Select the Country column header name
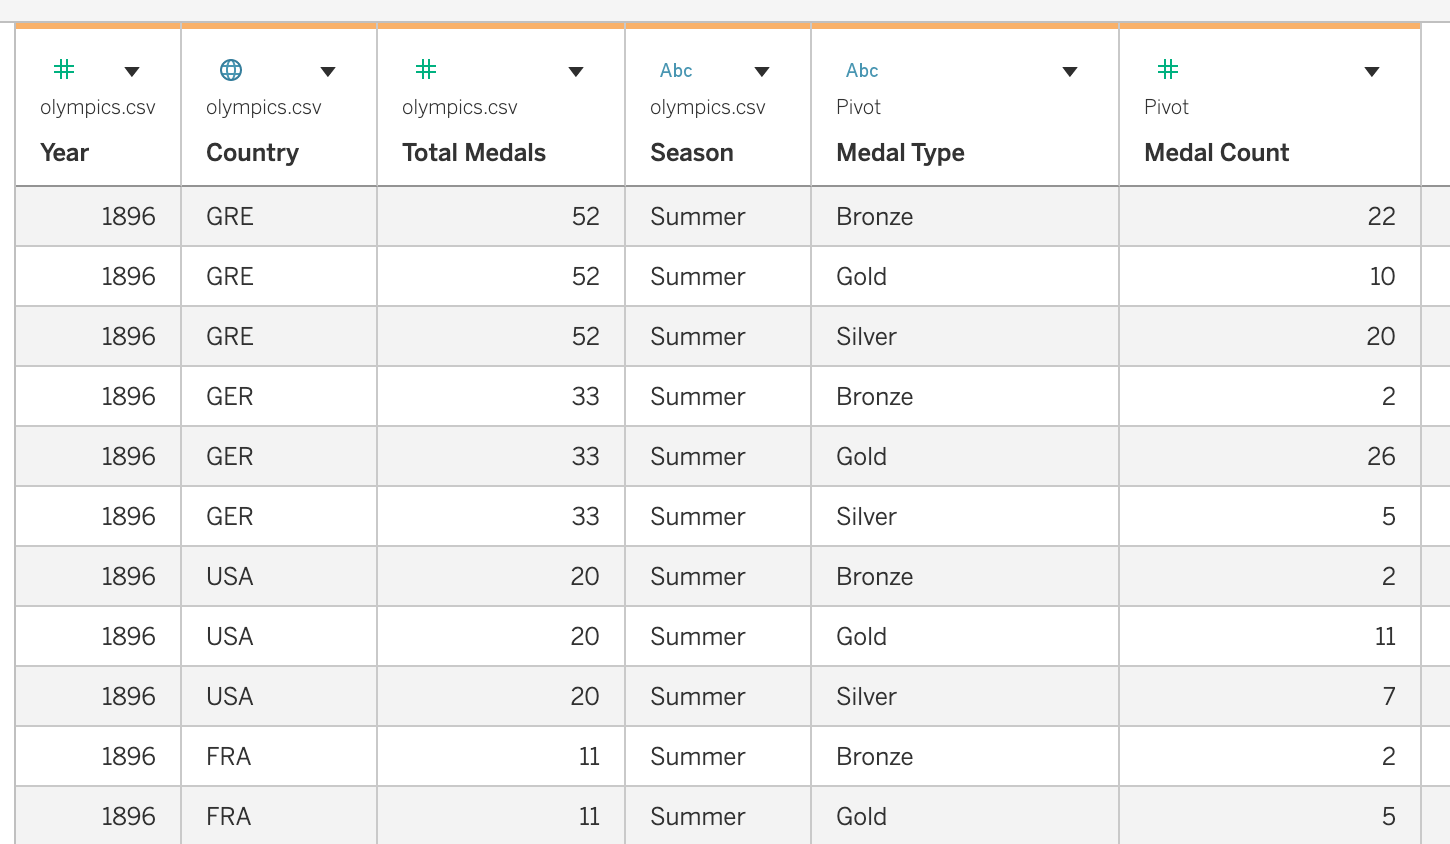1450x844 pixels. click(252, 153)
